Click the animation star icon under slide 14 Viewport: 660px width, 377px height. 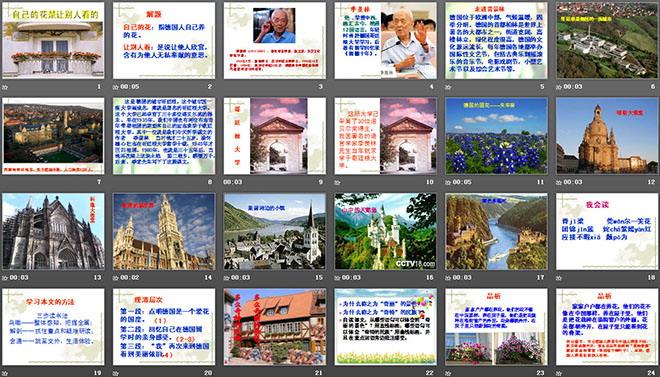tap(116, 278)
